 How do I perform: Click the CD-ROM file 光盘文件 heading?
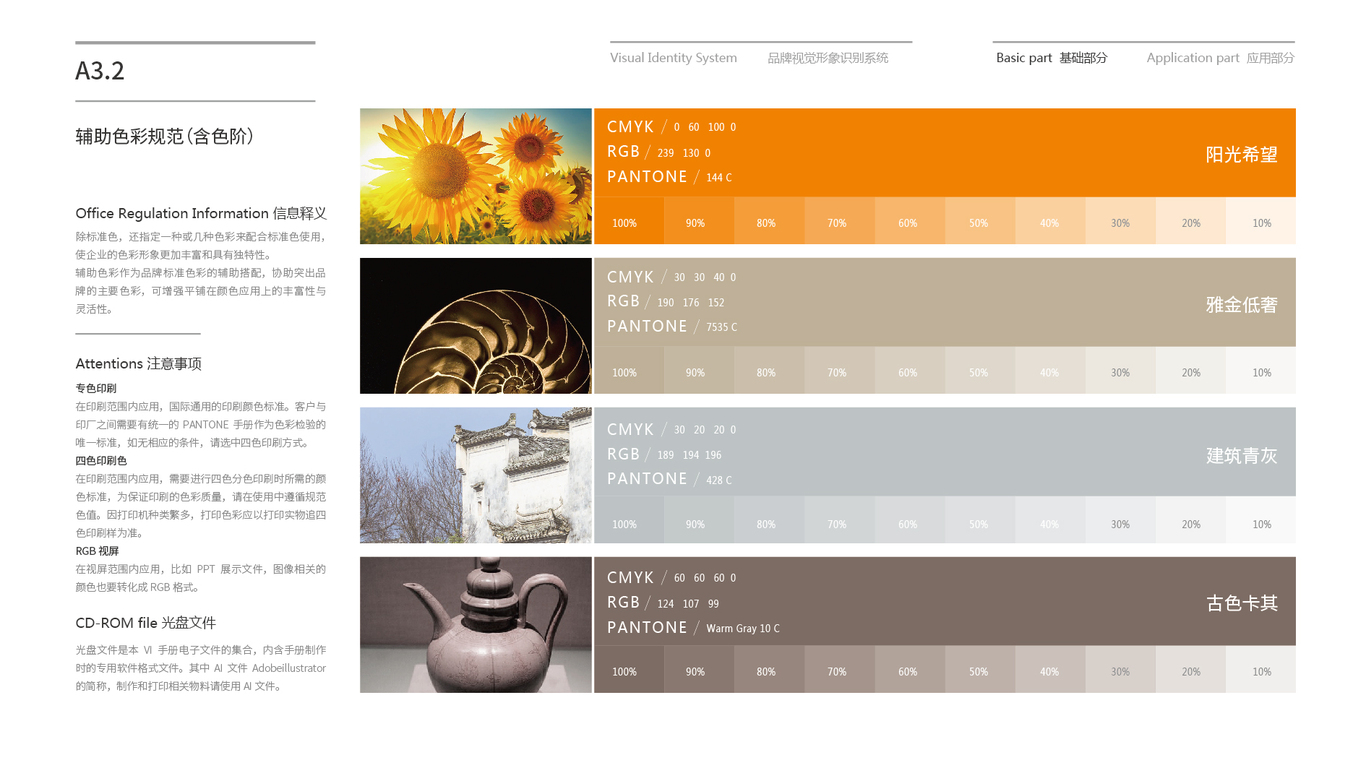coord(146,622)
